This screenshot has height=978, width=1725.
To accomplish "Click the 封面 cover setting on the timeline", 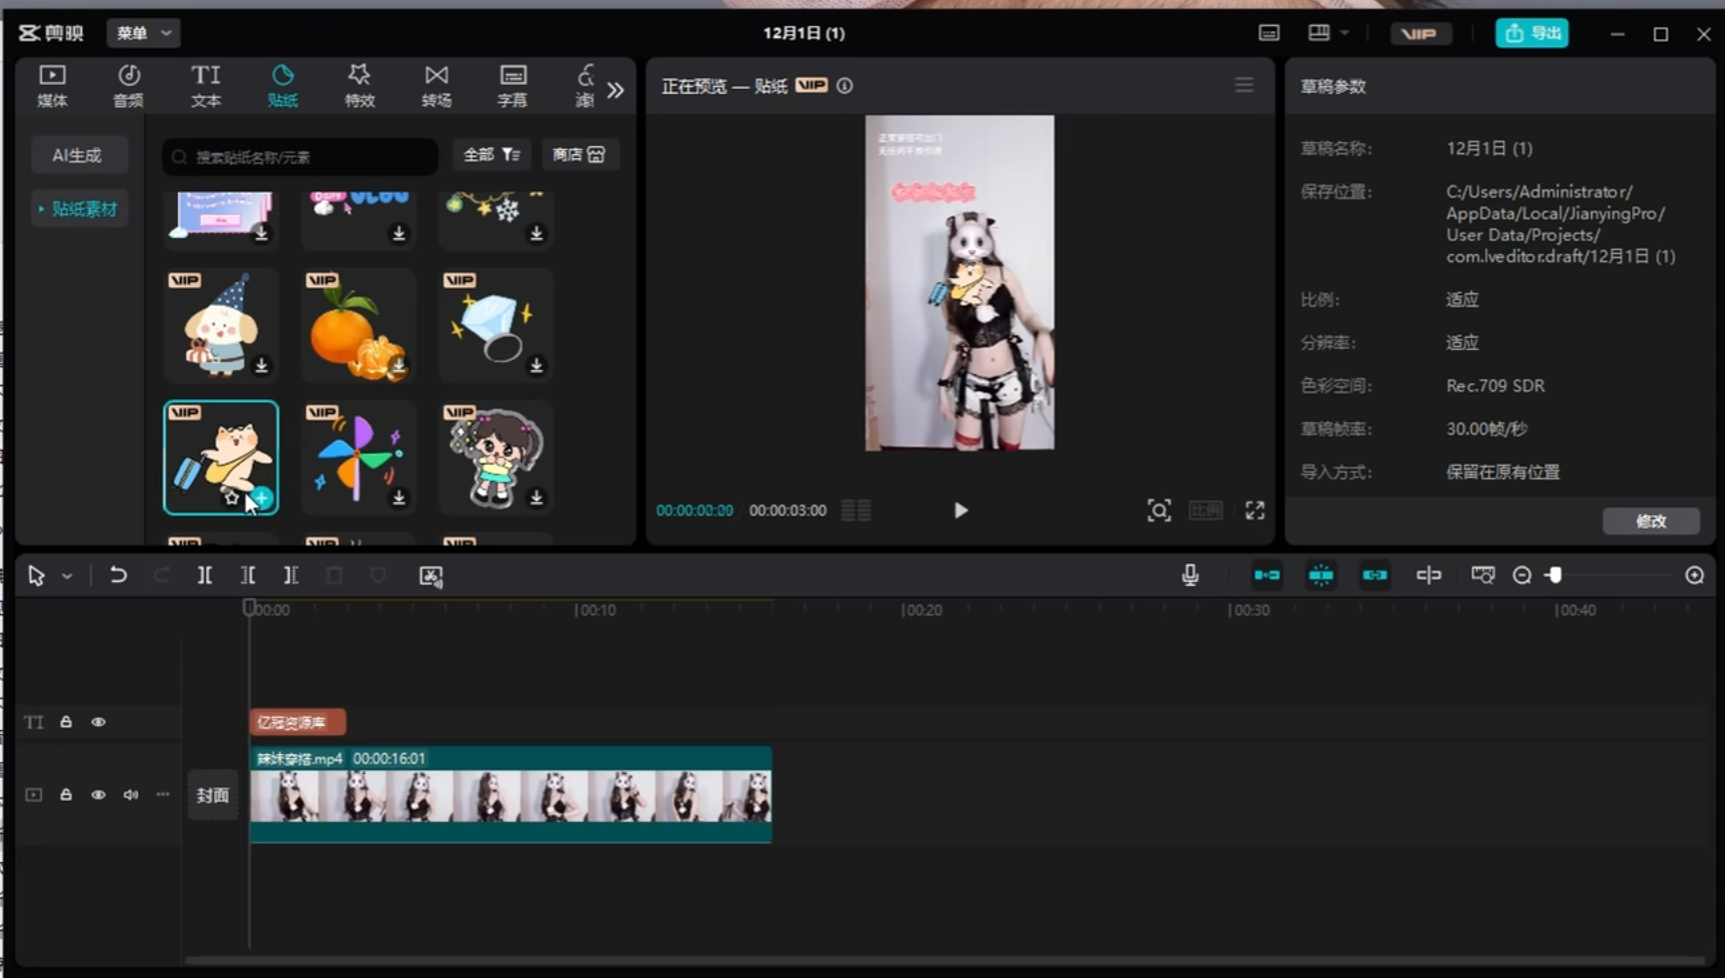I will pos(213,794).
